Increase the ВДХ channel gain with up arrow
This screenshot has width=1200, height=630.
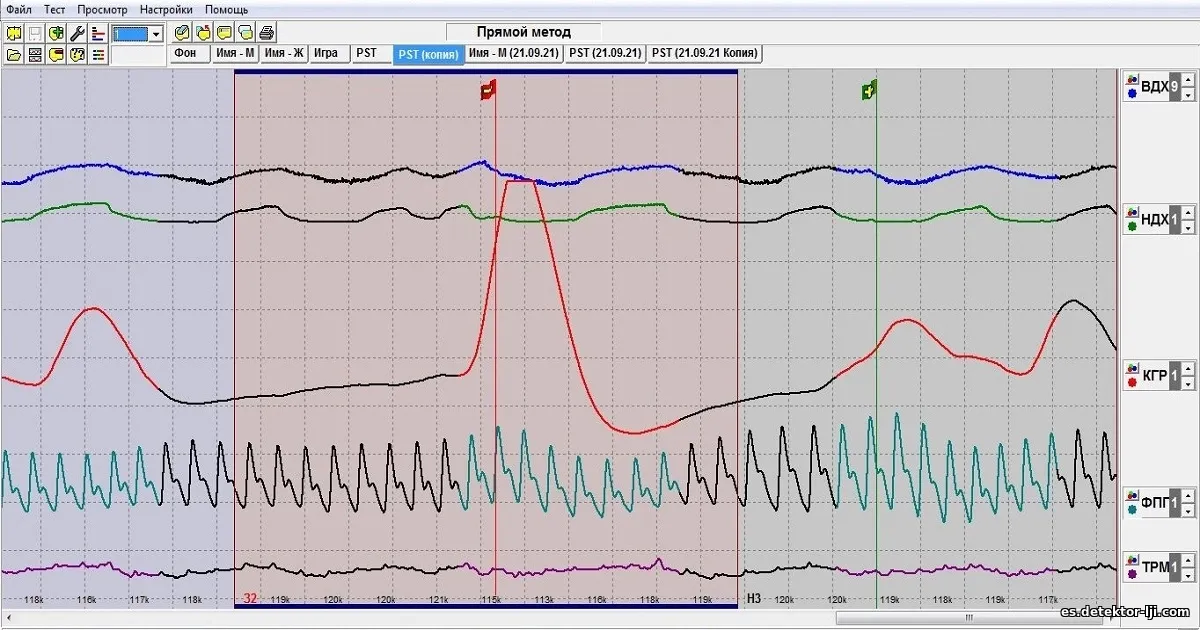[1187, 82]
